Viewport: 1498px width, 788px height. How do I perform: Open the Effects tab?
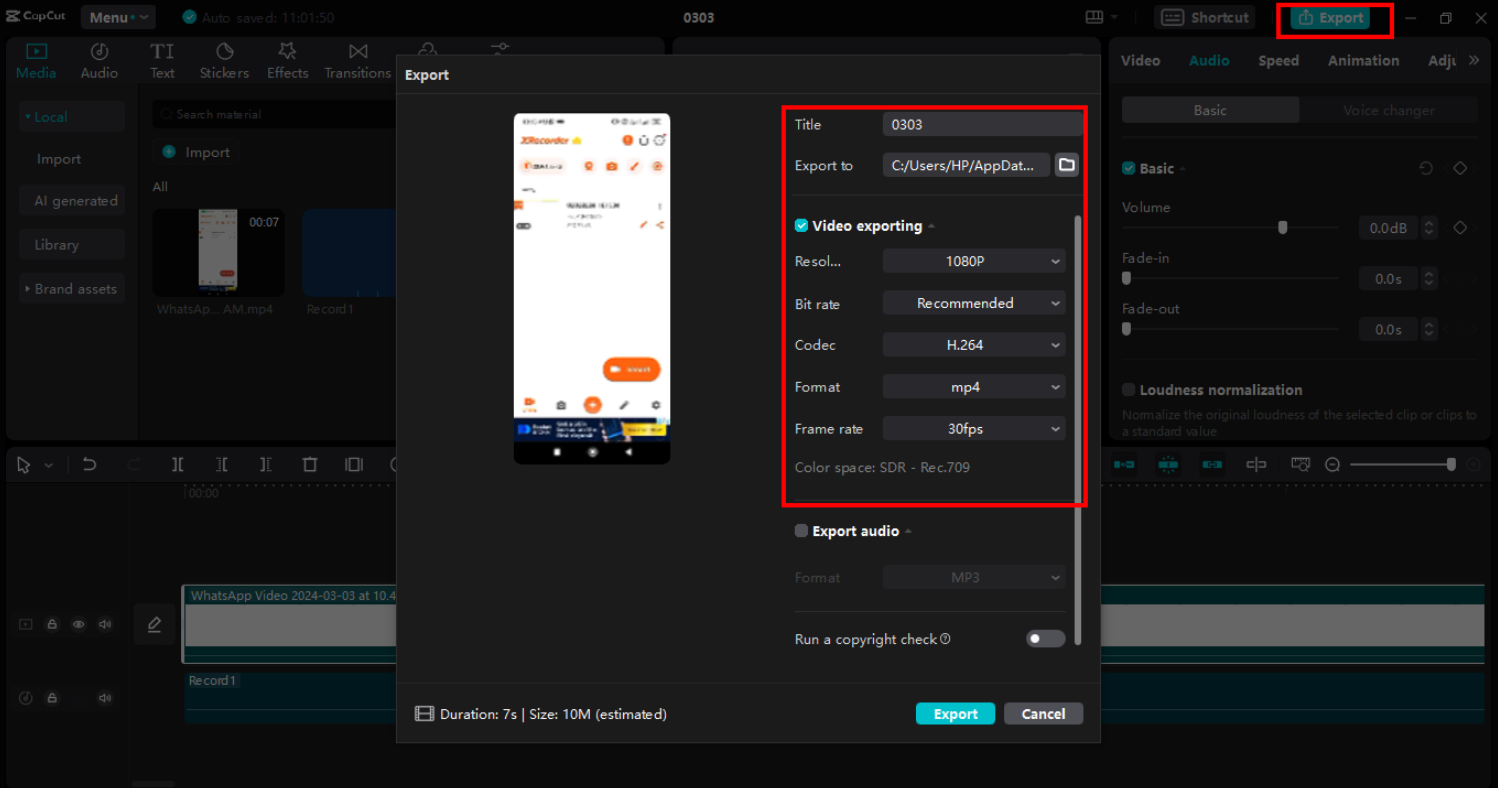pyautogui.click(x=287, y=61)
